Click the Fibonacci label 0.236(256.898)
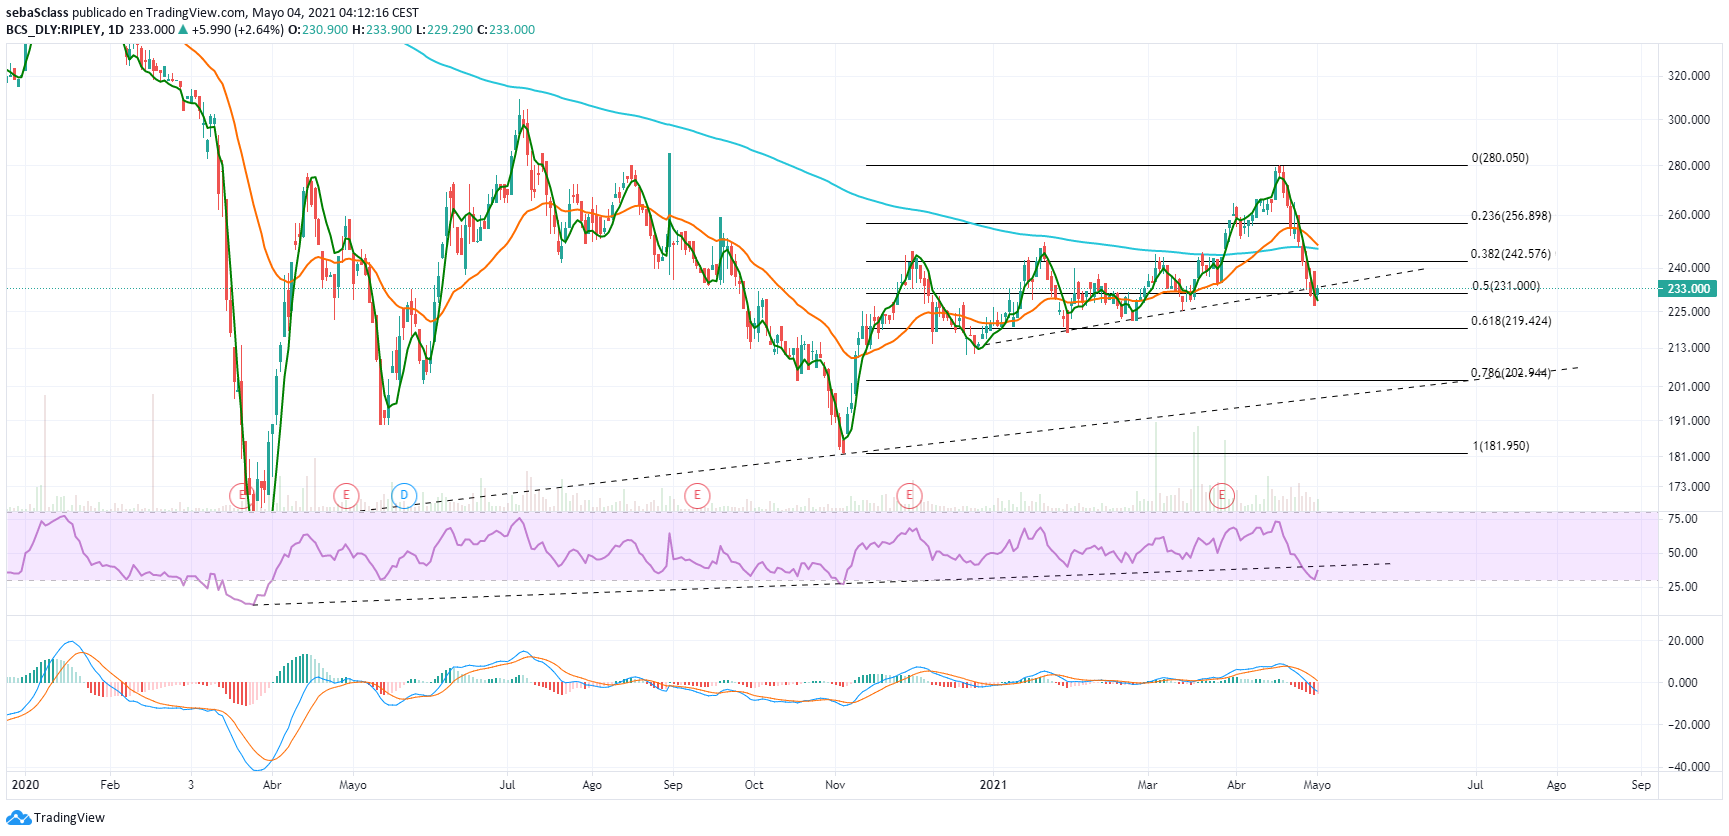 pyautogui.click(x=1511, y=216)
